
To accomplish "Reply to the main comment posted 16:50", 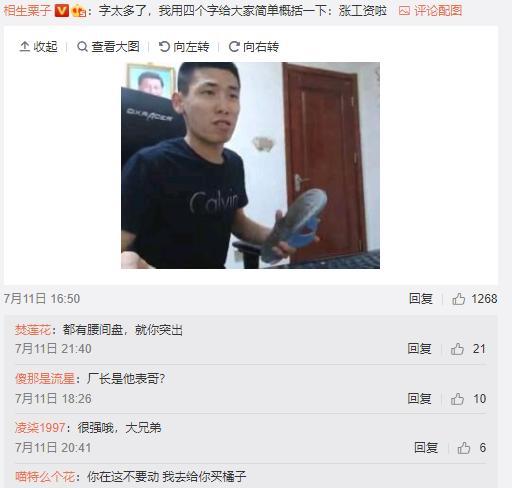I will pyautogui.click(x=421, y=299).
